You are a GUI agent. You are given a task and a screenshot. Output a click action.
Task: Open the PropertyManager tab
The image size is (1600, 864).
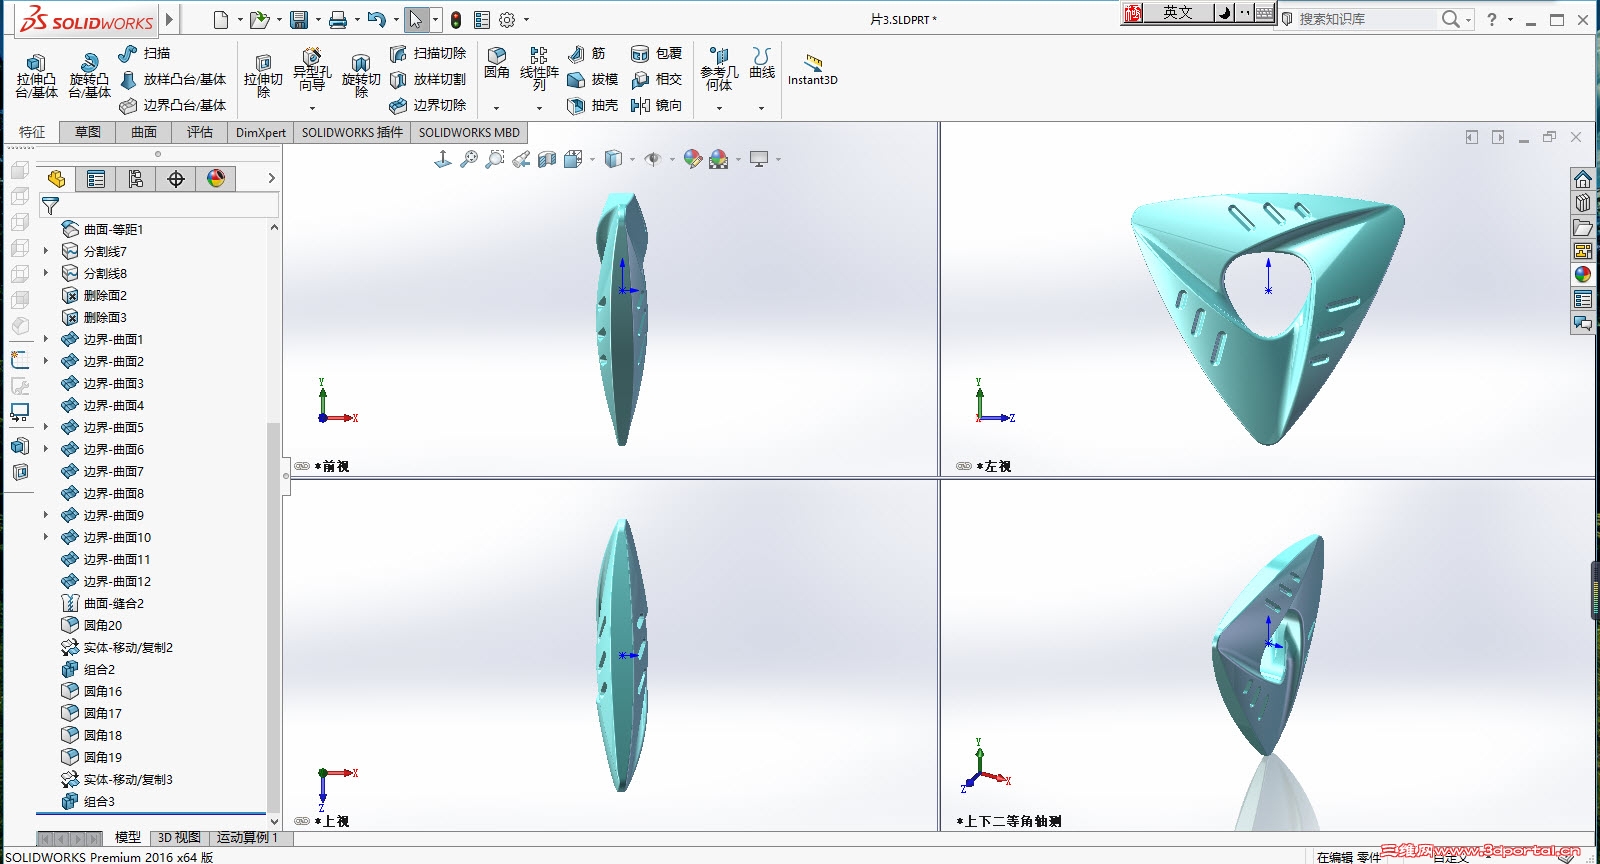[96, 179]
